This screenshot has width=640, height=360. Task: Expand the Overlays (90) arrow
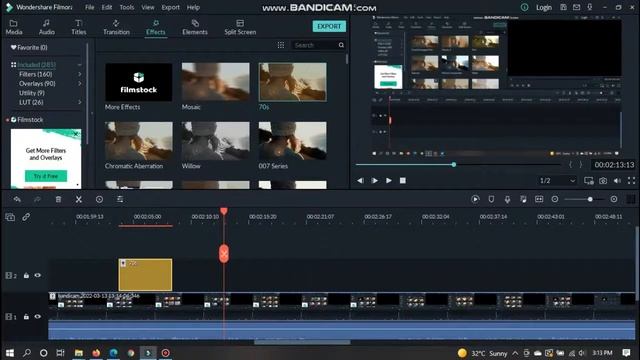[80, 84]
